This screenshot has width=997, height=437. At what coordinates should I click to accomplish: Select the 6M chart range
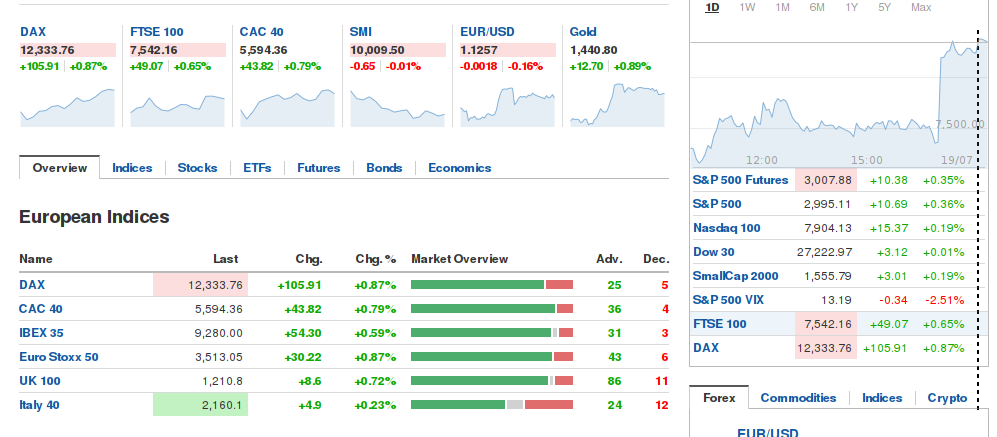[x=817, y=7]
